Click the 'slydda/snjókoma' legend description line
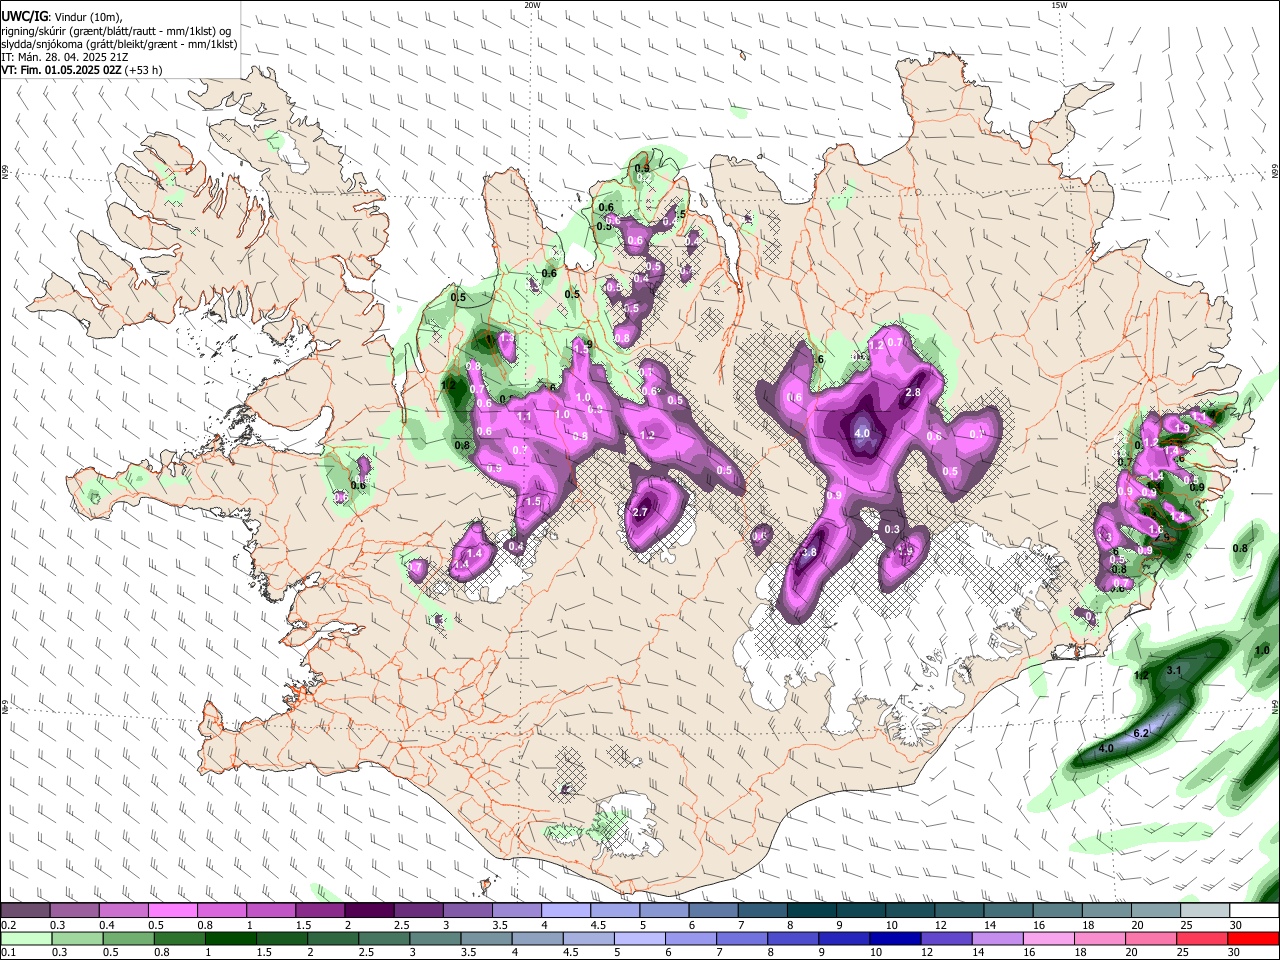This screenshot has width=1280, height=960. [x=119, y=44]
